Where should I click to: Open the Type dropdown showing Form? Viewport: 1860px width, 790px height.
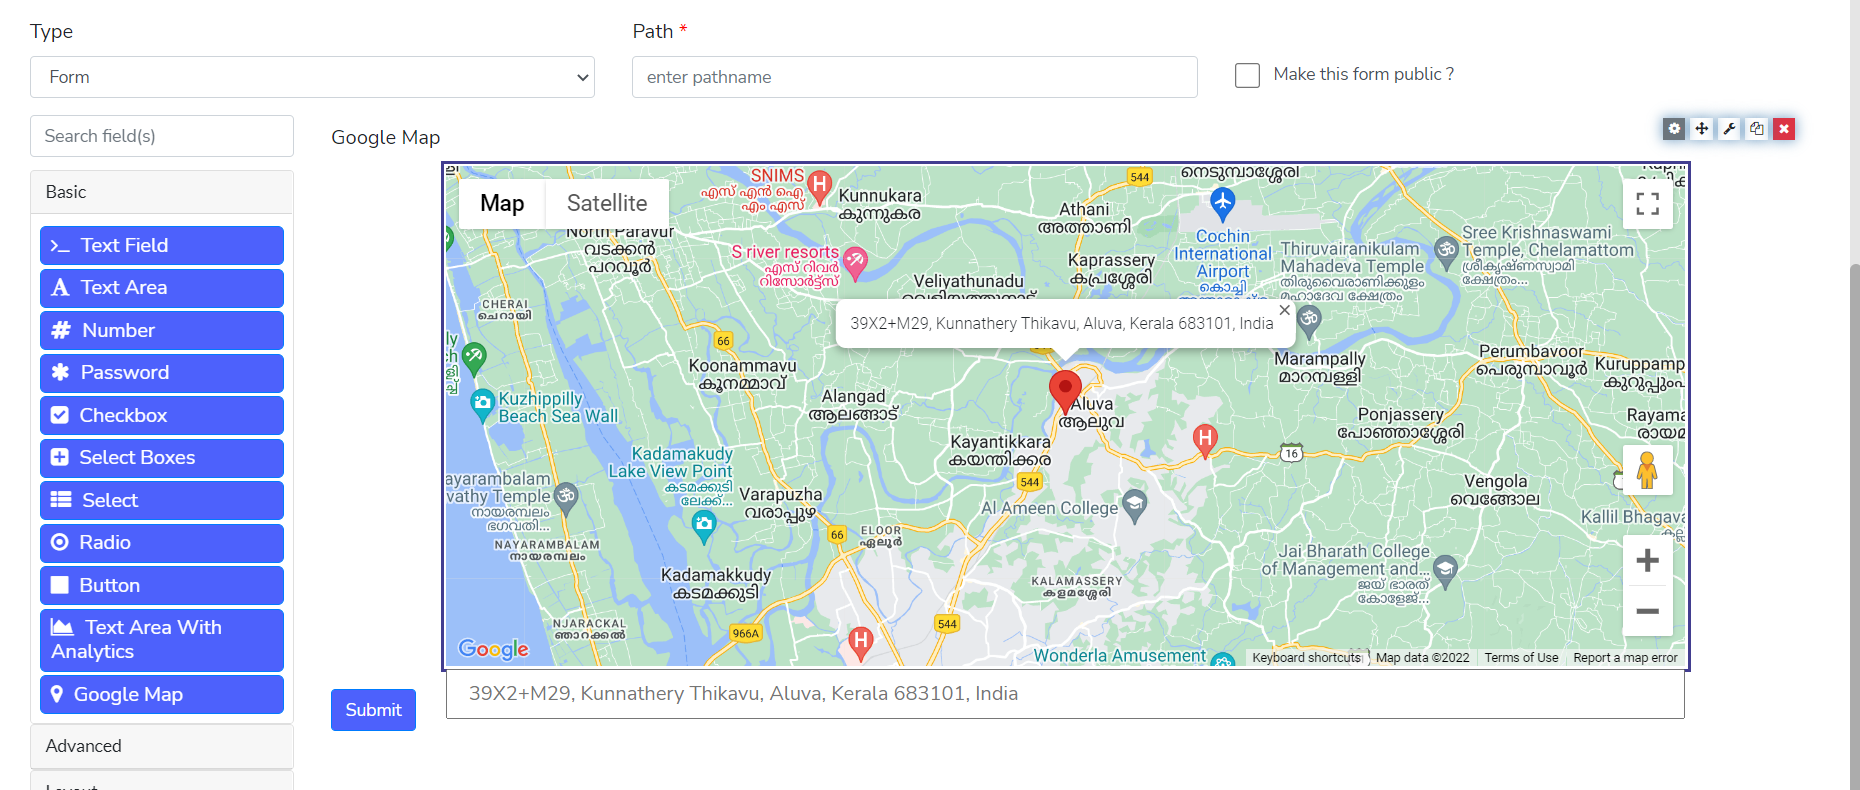pyautogui.click(x=312, y=77)
